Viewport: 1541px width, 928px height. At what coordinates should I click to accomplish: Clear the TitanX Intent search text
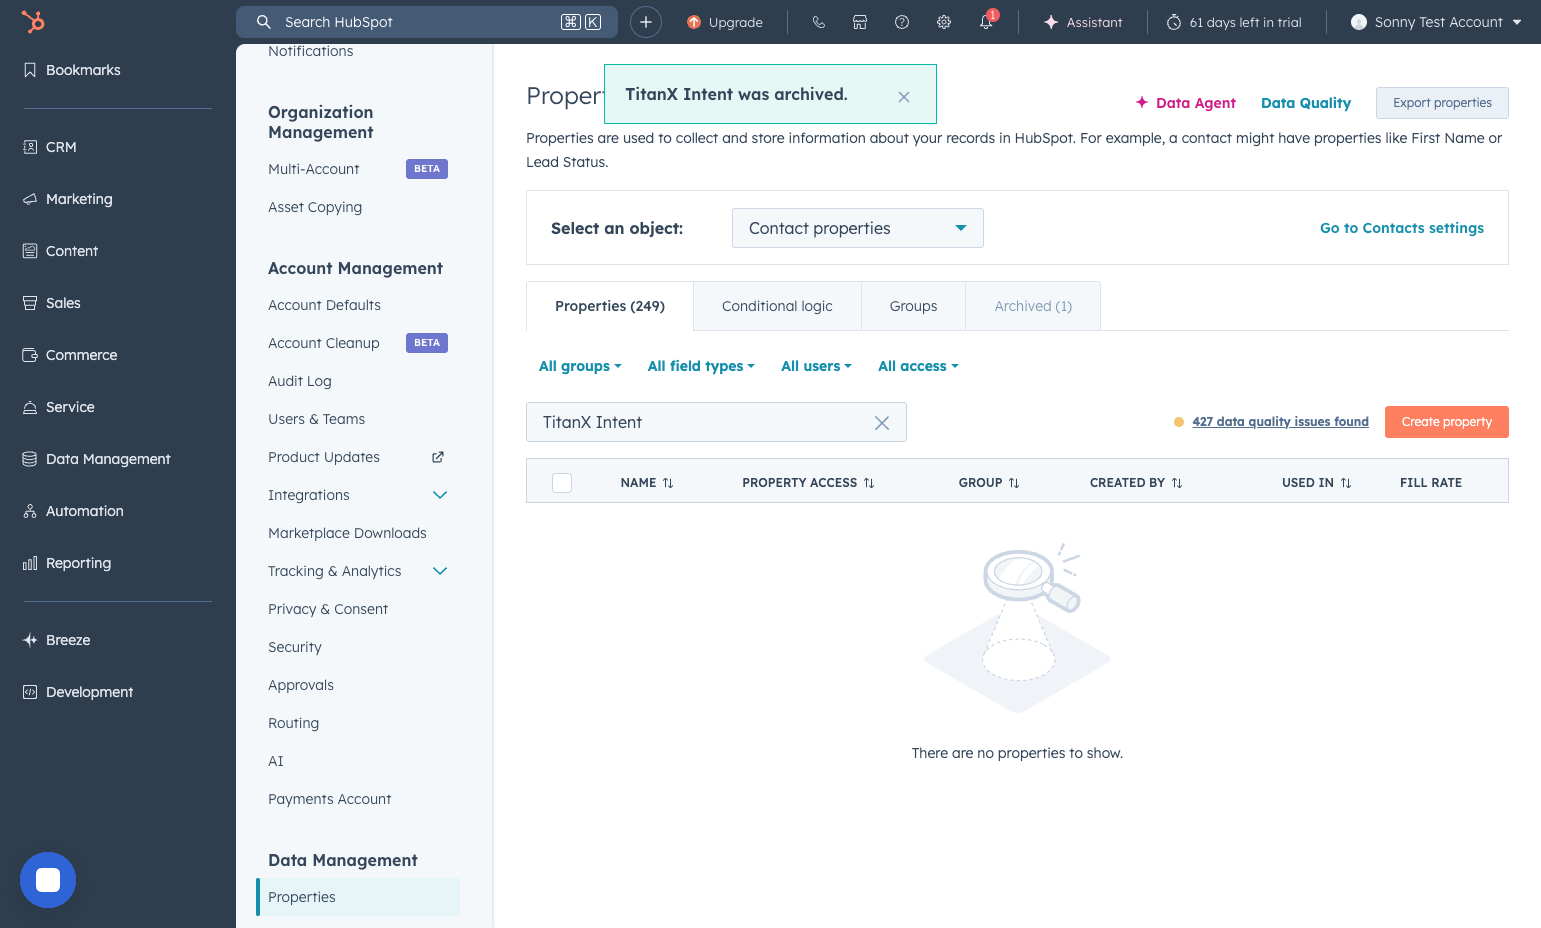click(x=882, y=423)
